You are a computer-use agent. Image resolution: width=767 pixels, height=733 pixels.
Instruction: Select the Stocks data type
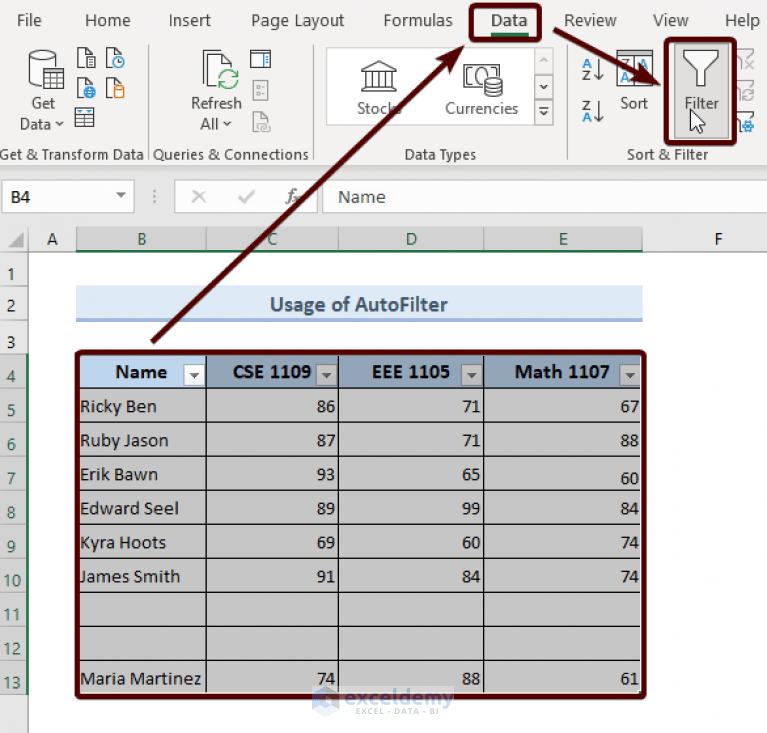[x=379, y=88]
